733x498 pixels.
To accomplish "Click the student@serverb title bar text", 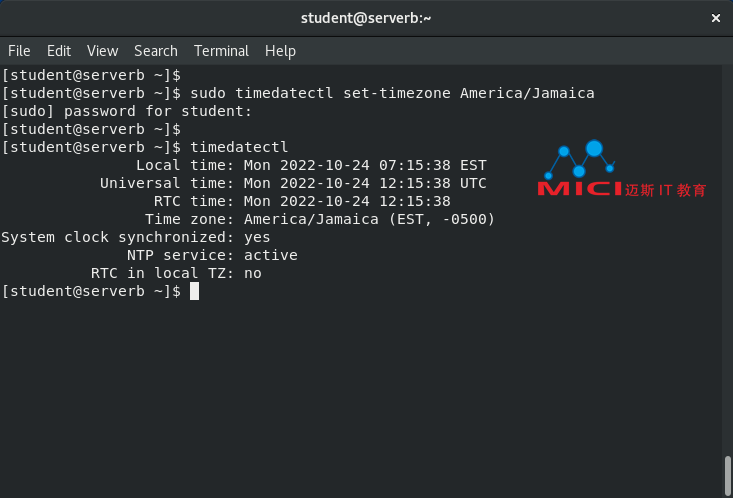I will [x=366, y=18].
